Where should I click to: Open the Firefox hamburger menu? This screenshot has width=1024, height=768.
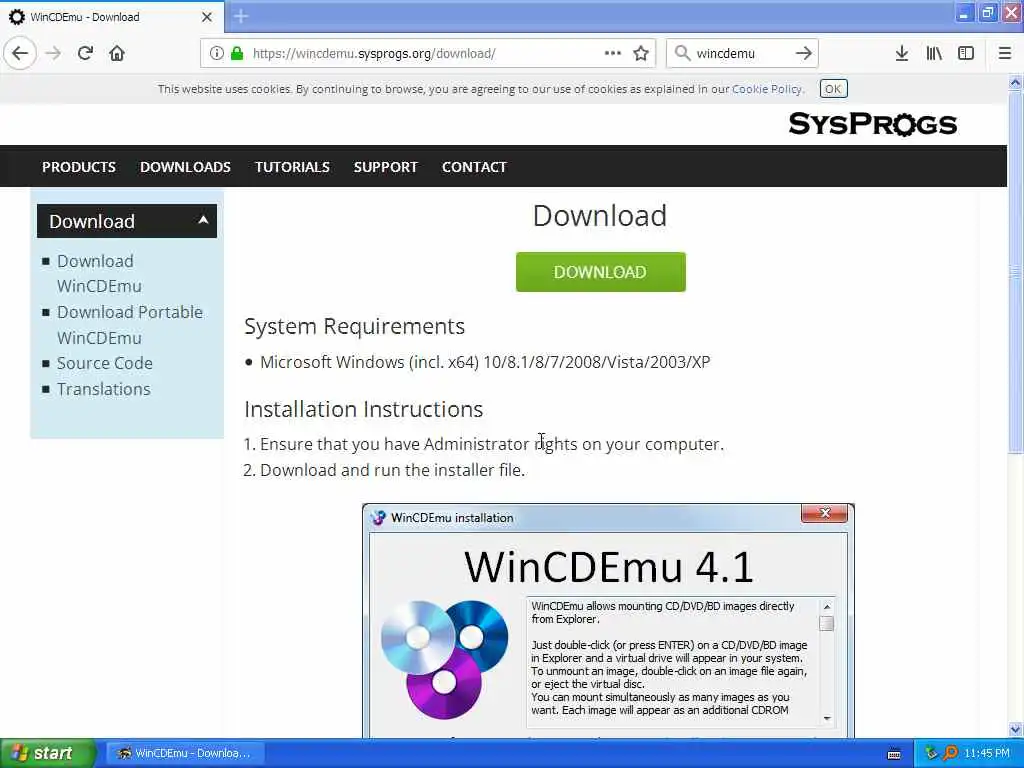pyautogui.click(x=1004, y=54)
